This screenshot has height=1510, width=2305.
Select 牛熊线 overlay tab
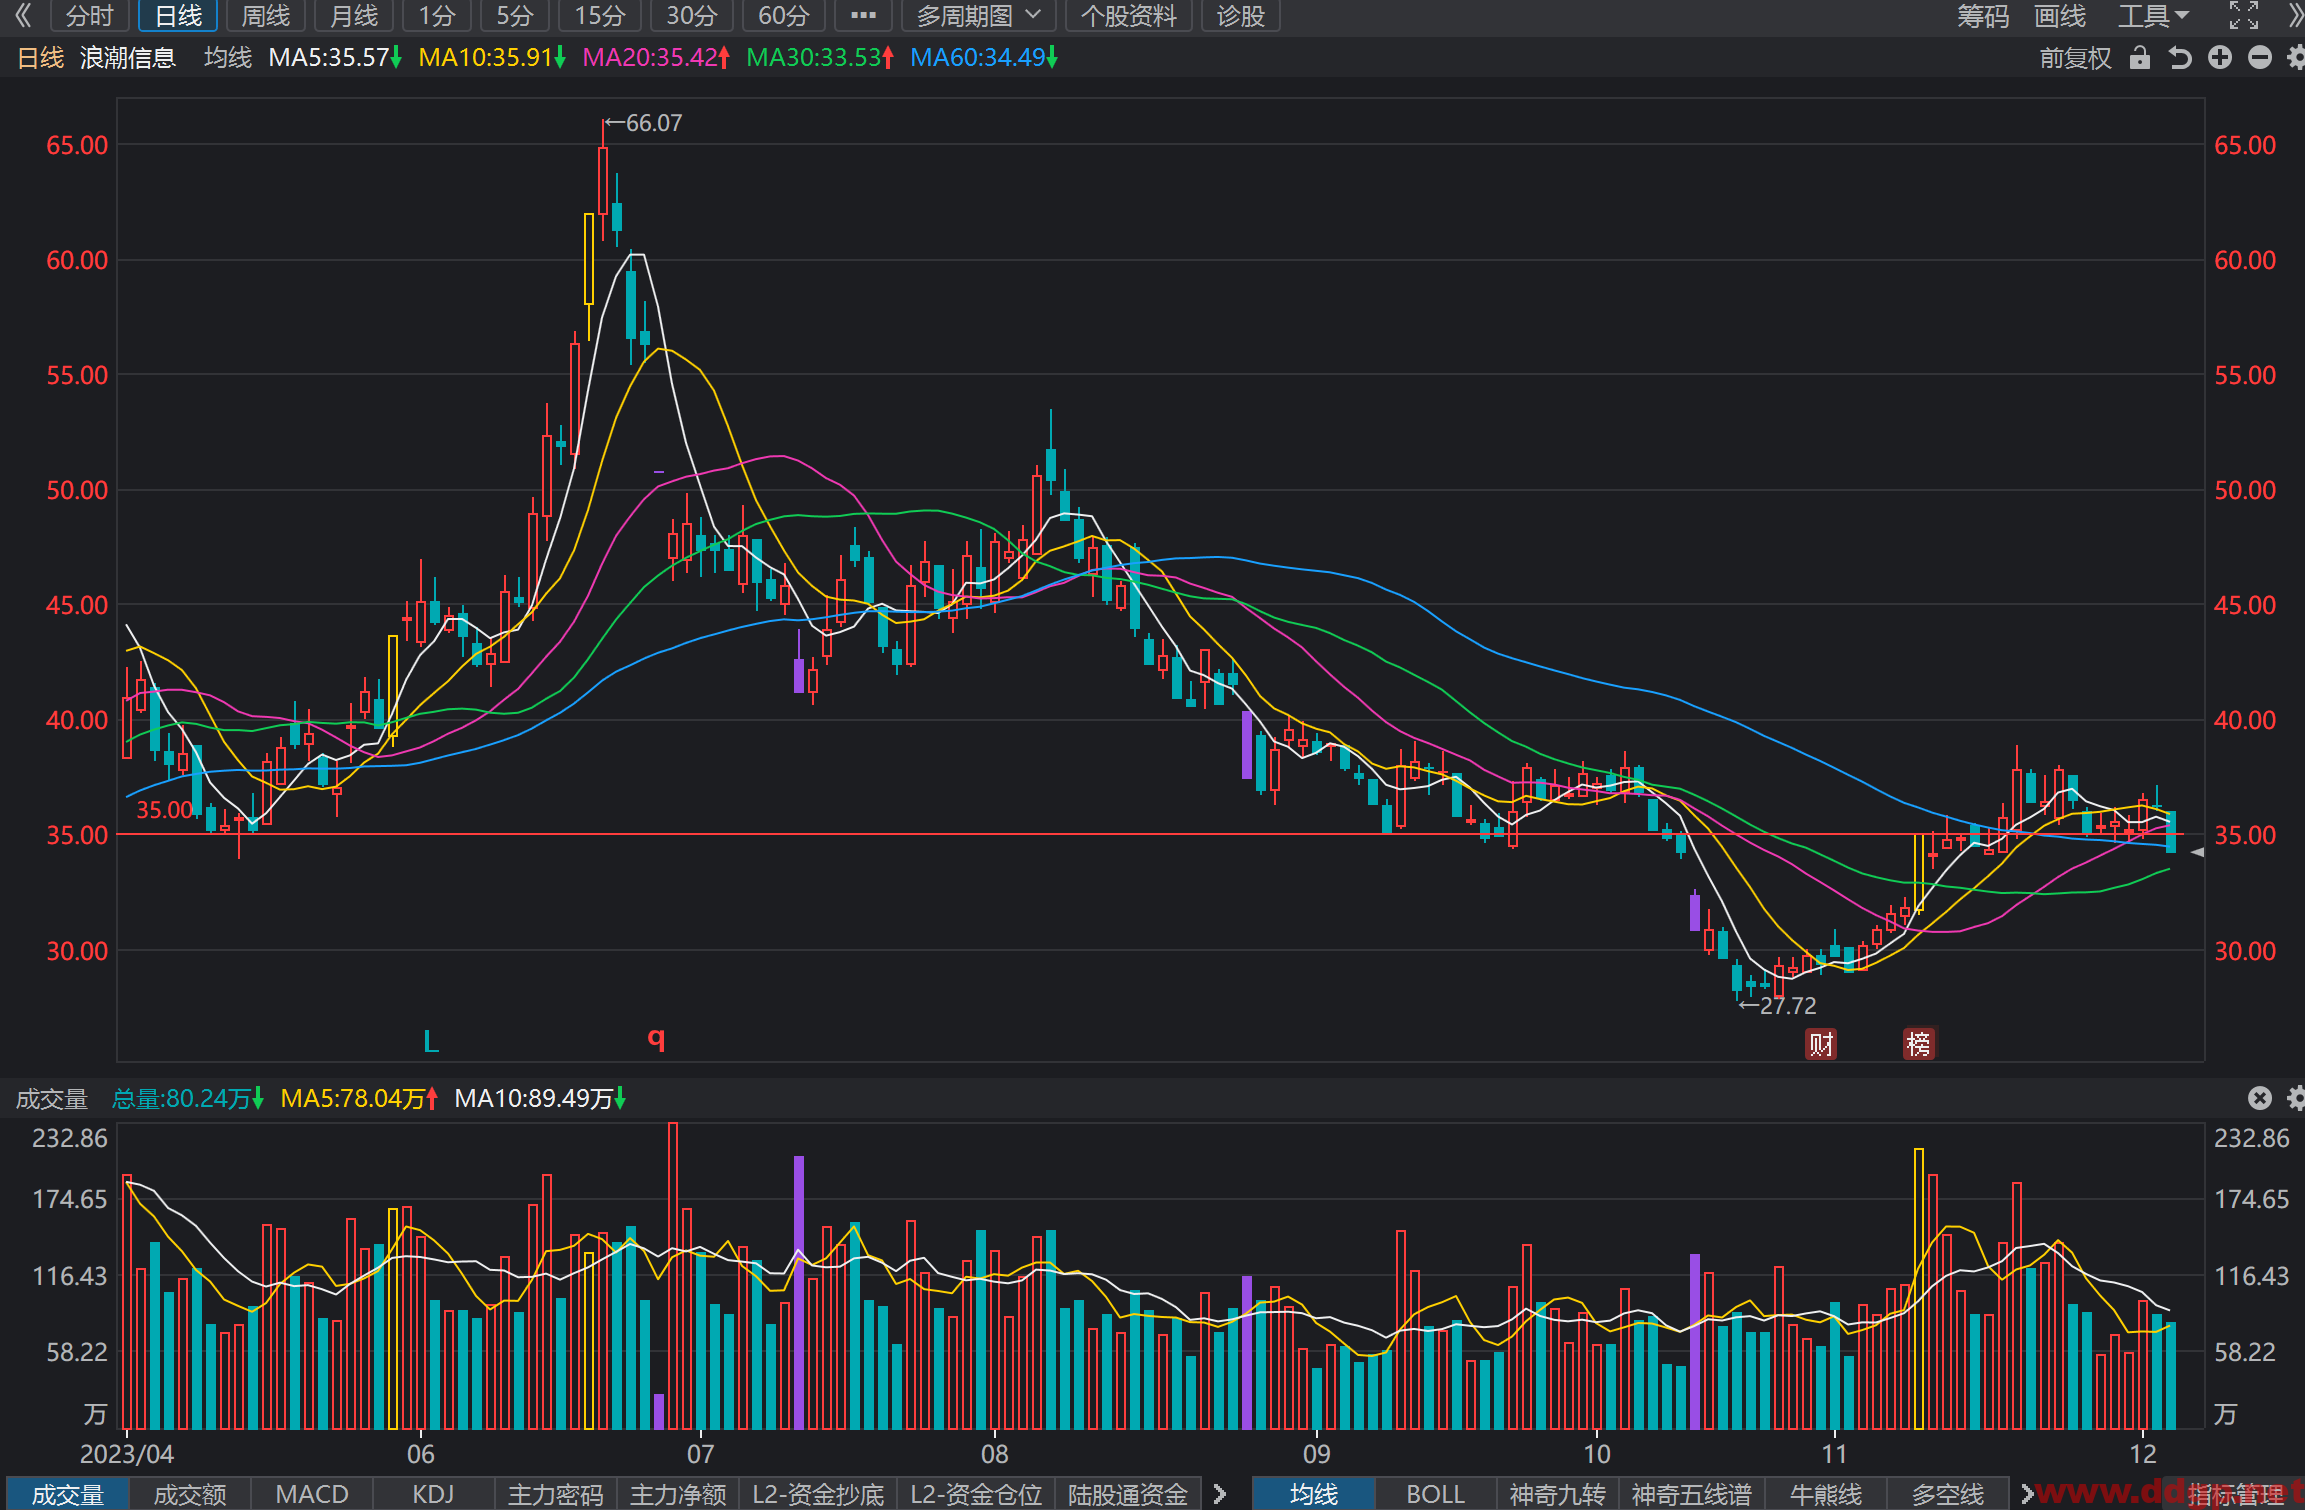pyautogui.click(x=1826, y=1494)
